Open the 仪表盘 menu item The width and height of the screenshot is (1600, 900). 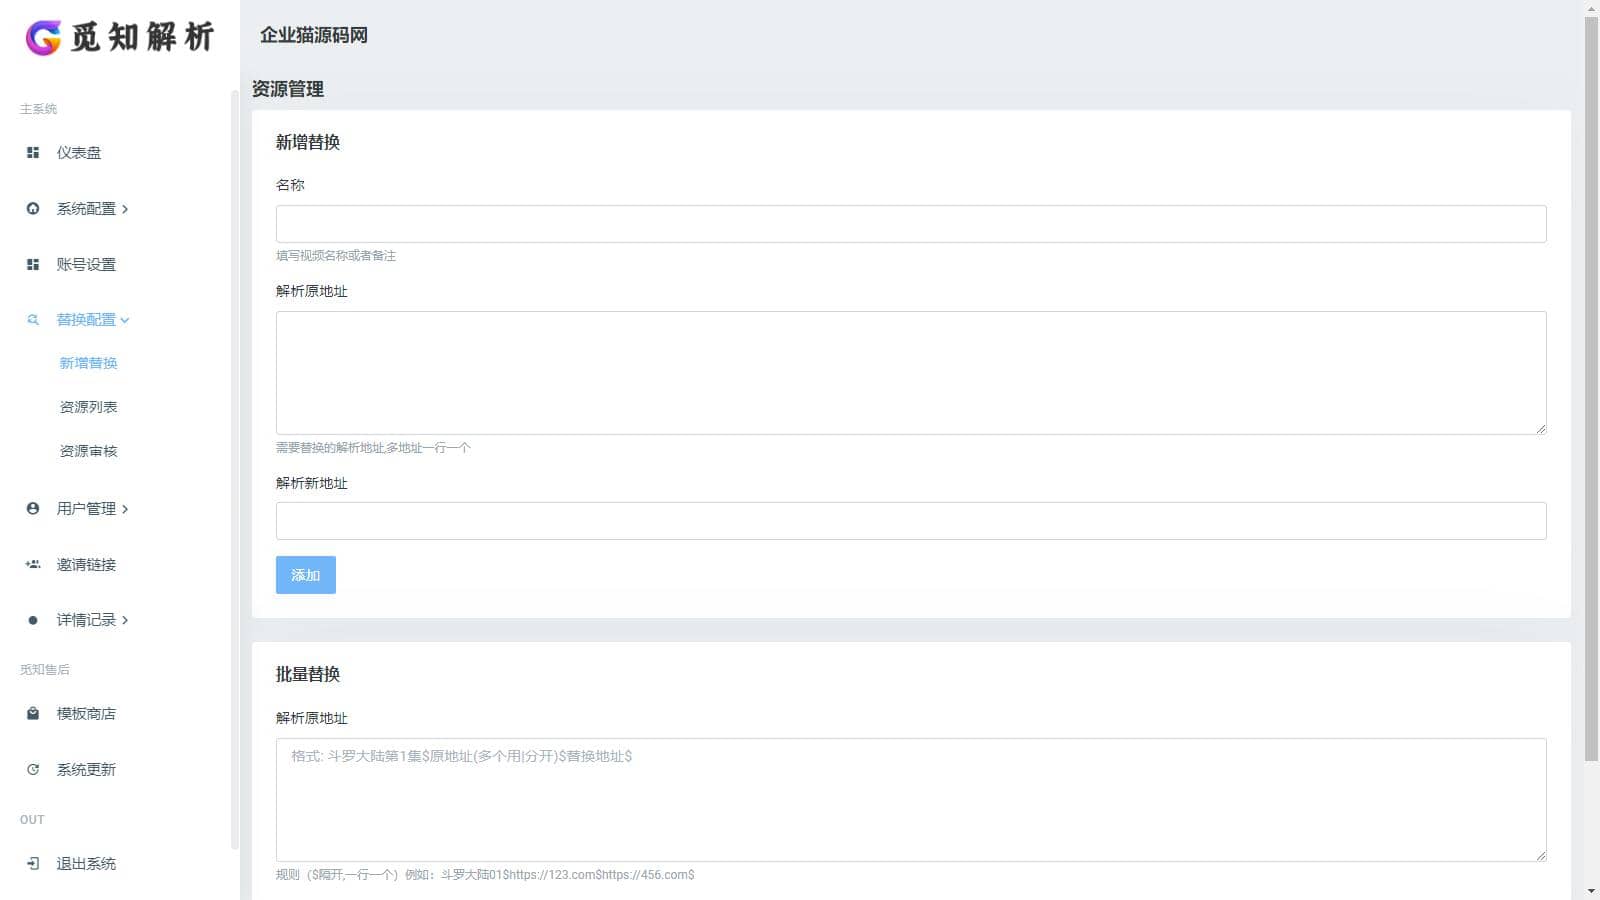click(x=79, y=153)
